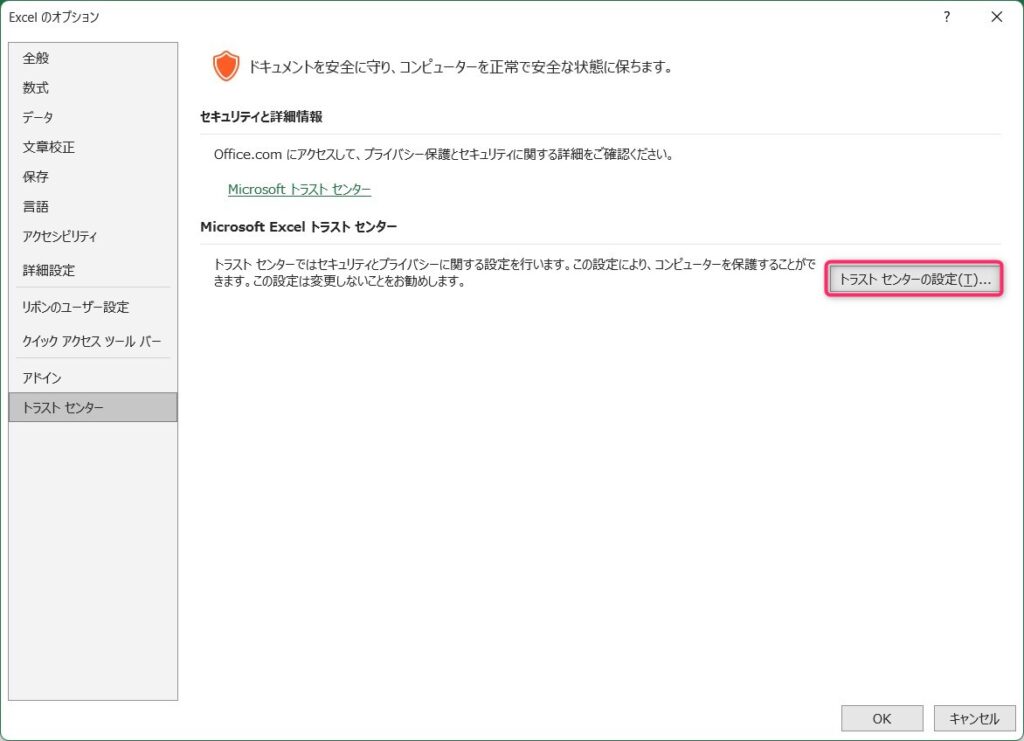Open リボンのユーザー設定 page
Image resolution: width=1024 pixels, height=741 pixels.
coord(75,307)
